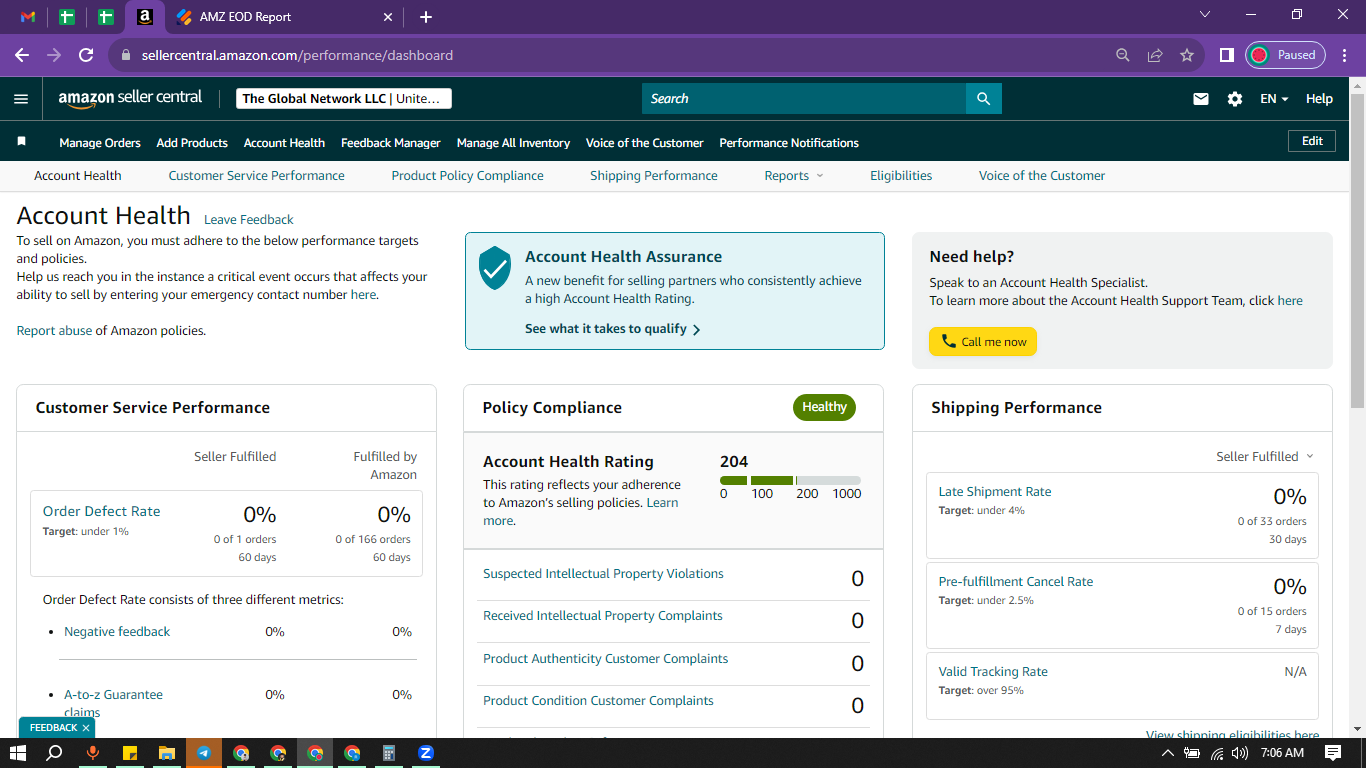Open Windows notification center
The height and width of the screenshot is (768, 1366).
click(1333, 753)
